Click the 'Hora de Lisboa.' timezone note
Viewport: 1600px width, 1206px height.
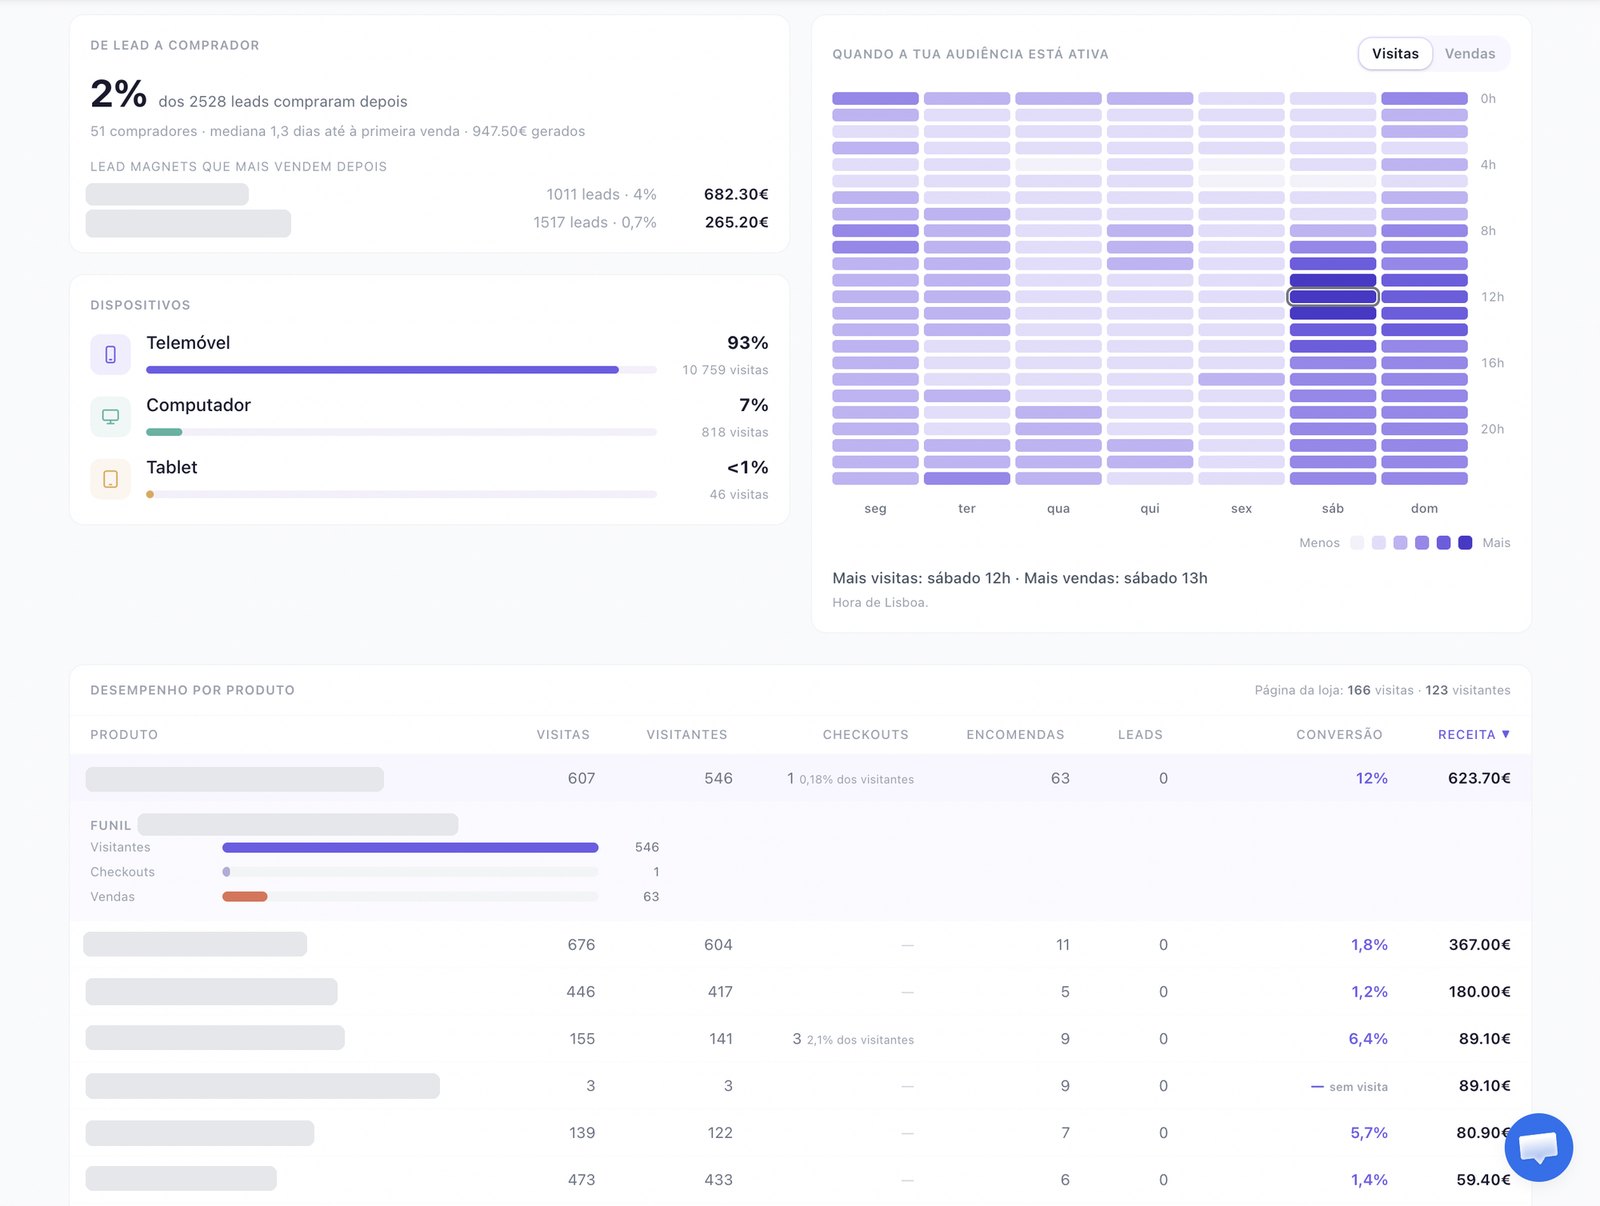880,602
